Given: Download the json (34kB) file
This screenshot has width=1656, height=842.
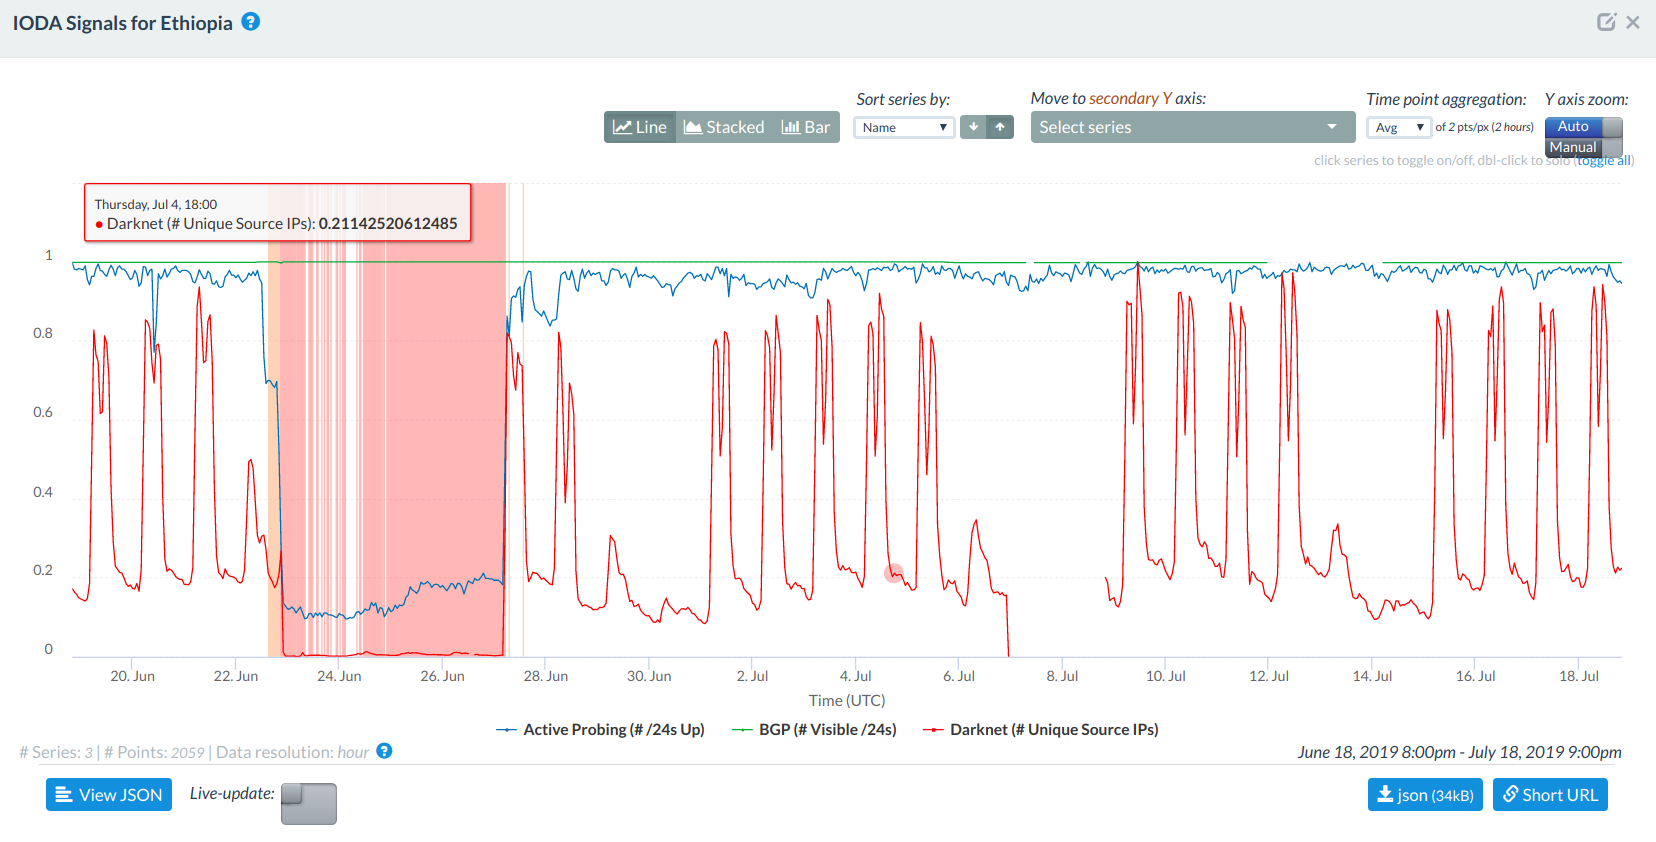Looking at the screenshot, I should [1425, 795].
